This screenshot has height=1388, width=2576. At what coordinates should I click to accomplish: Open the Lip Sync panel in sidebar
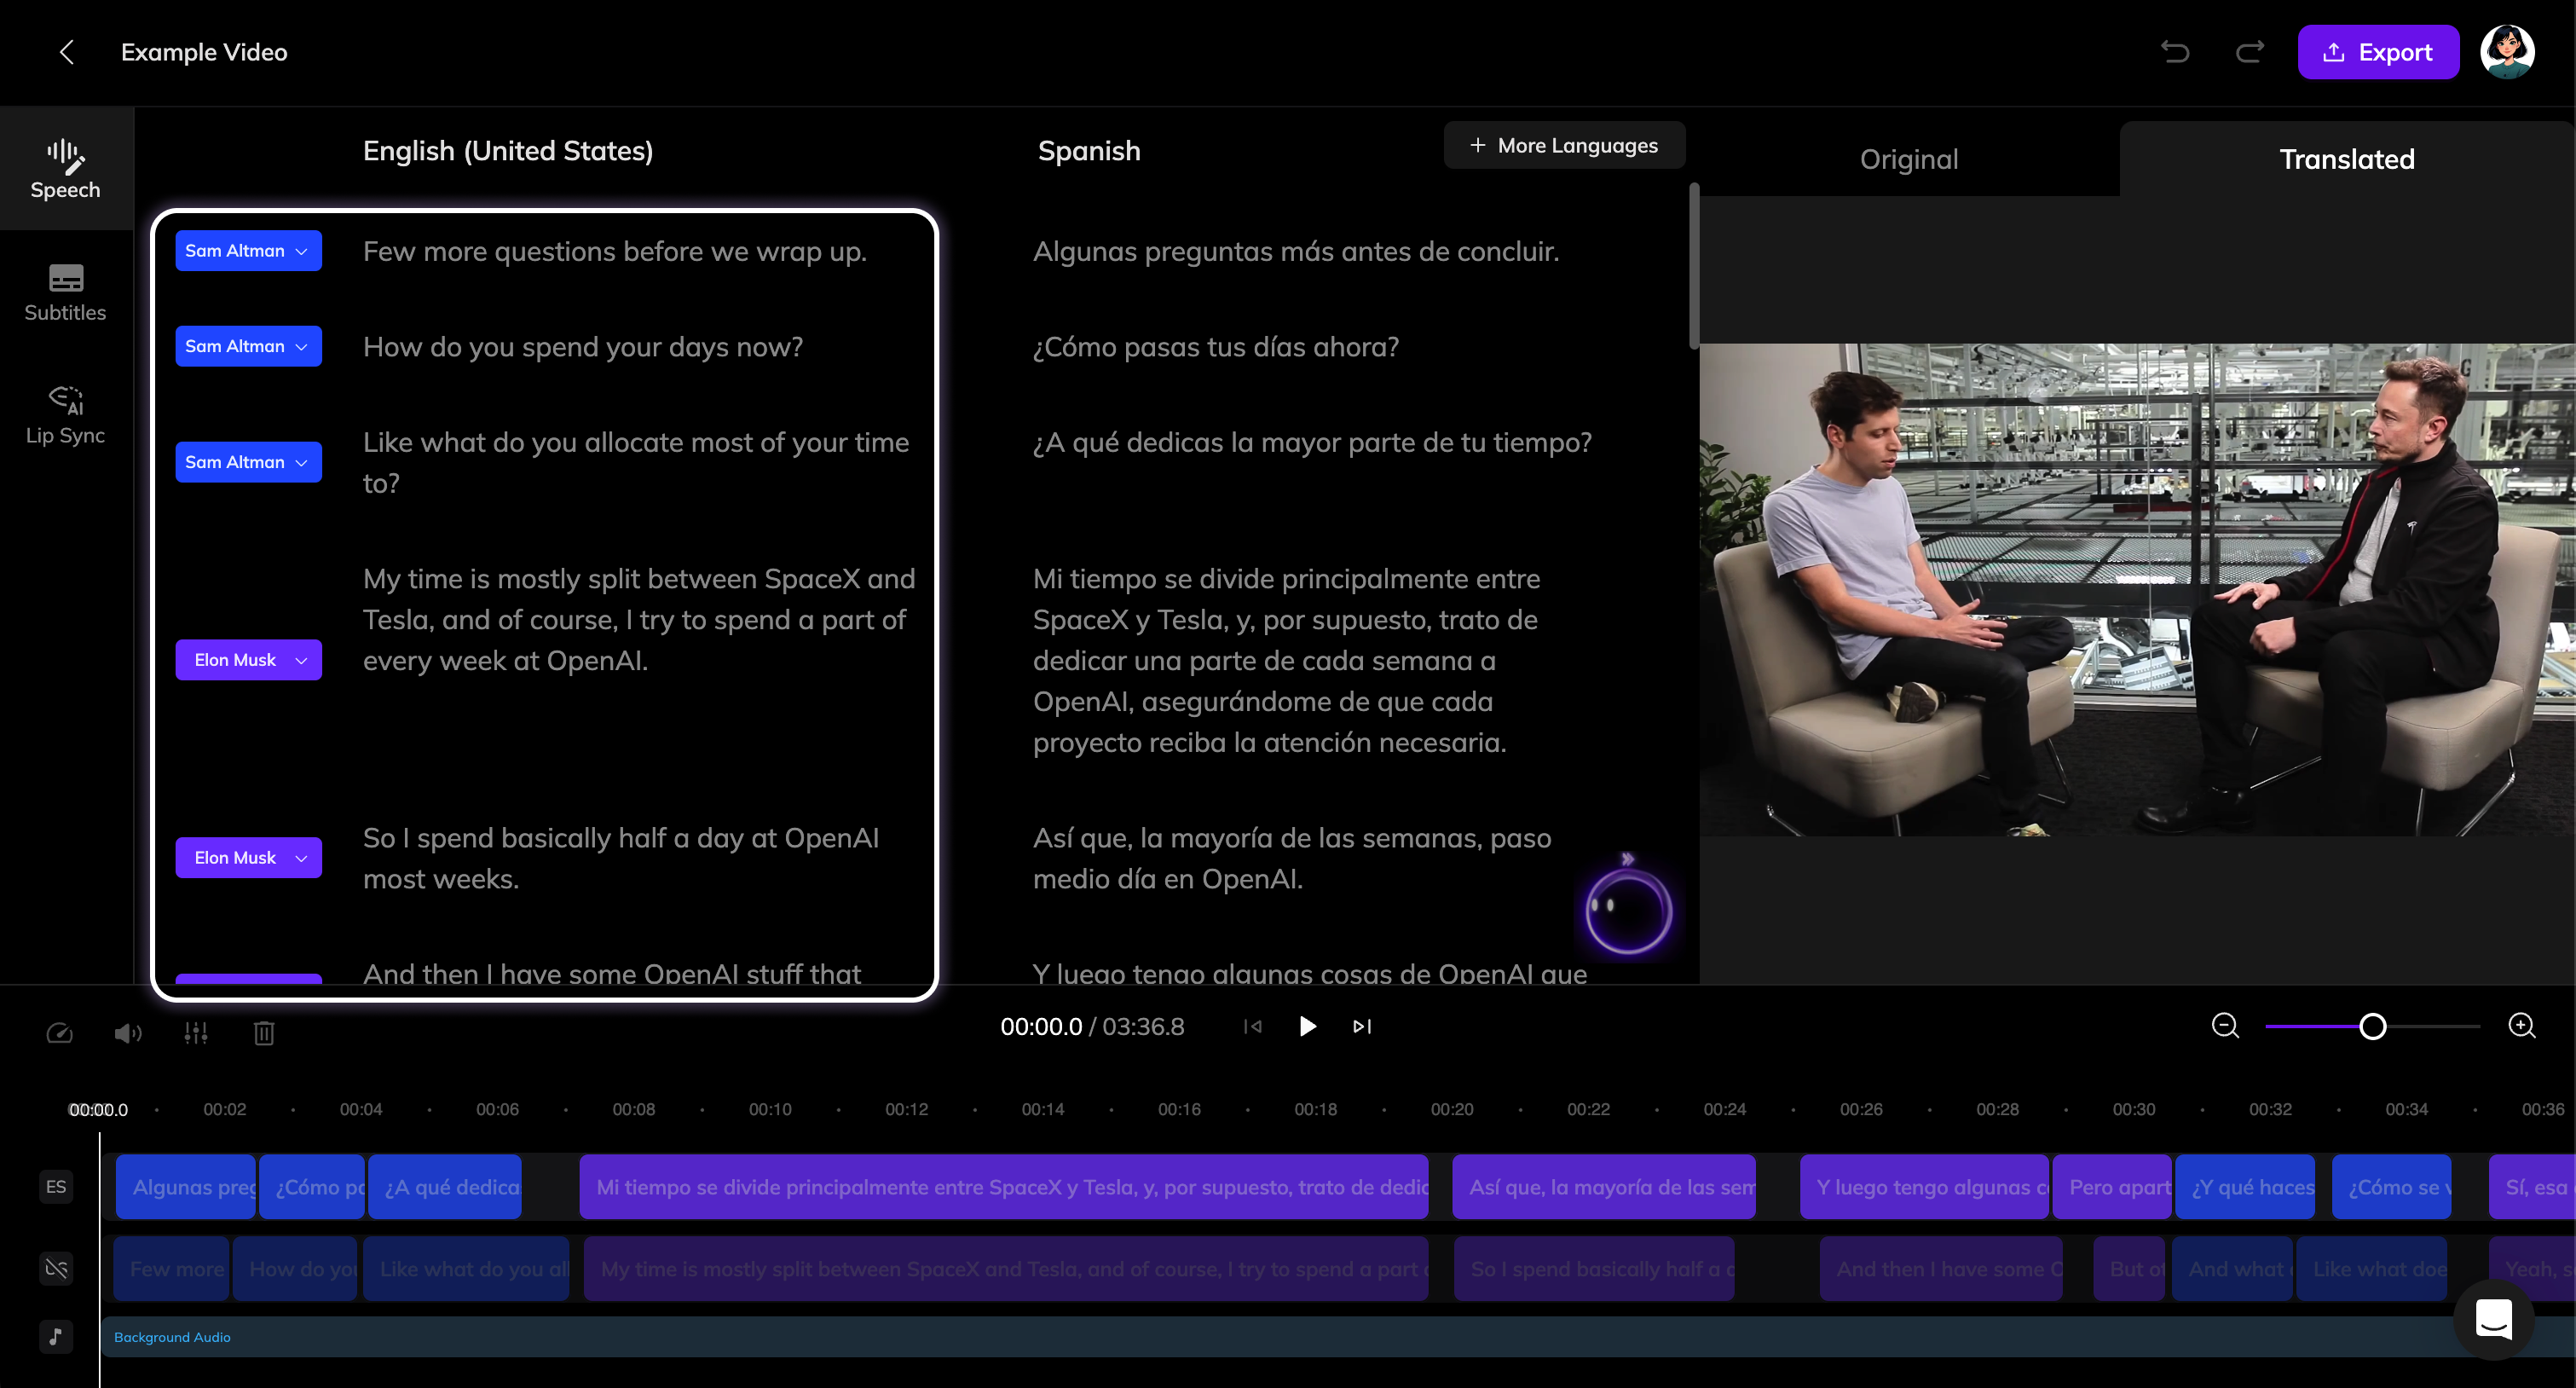point(65,414)
